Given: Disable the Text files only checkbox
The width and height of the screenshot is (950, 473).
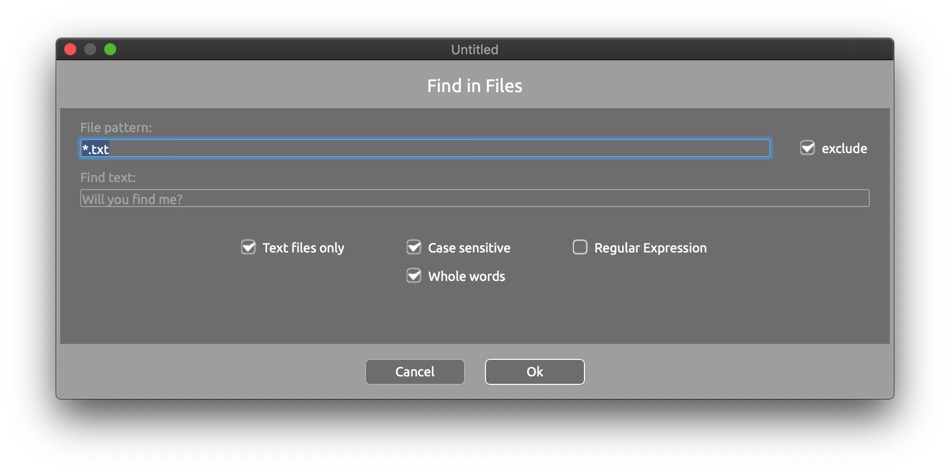Looking at the screenshot, I should click(249, 247).
